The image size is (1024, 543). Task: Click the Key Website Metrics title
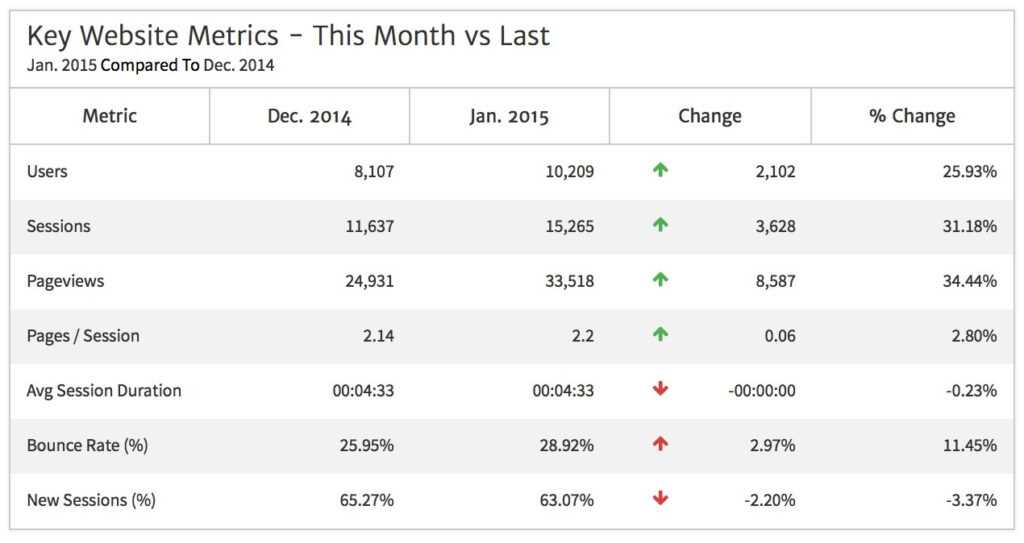pos(288,36)
